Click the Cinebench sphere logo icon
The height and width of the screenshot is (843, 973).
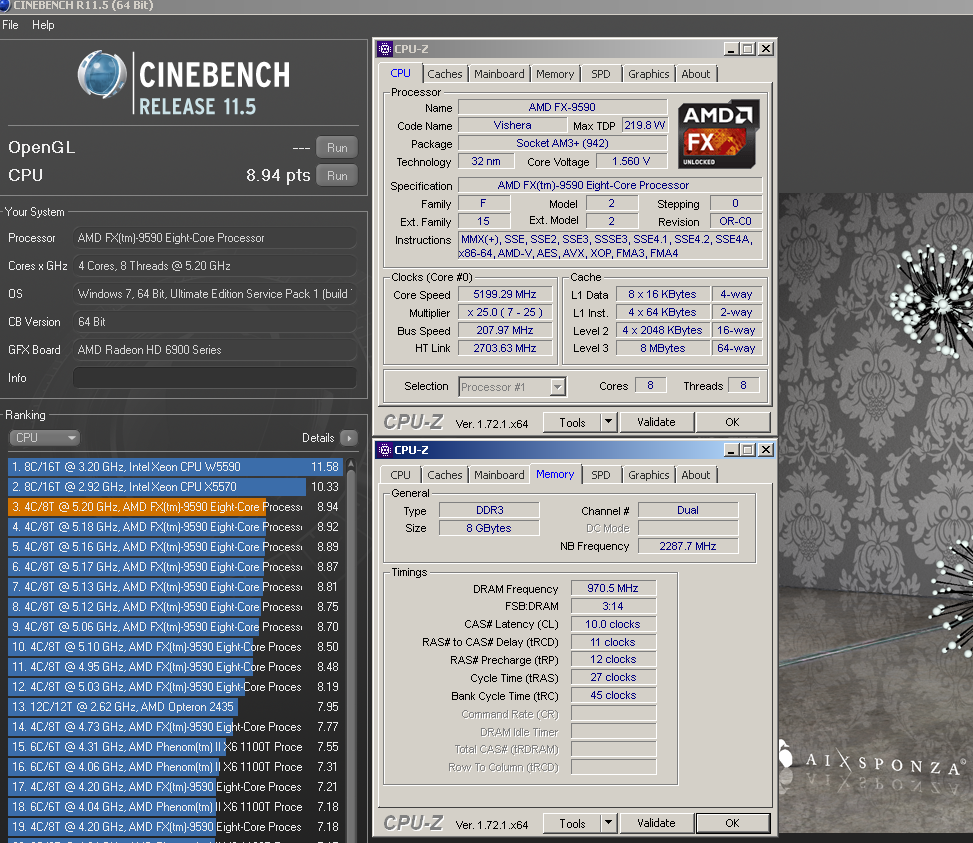pos(102,74)
